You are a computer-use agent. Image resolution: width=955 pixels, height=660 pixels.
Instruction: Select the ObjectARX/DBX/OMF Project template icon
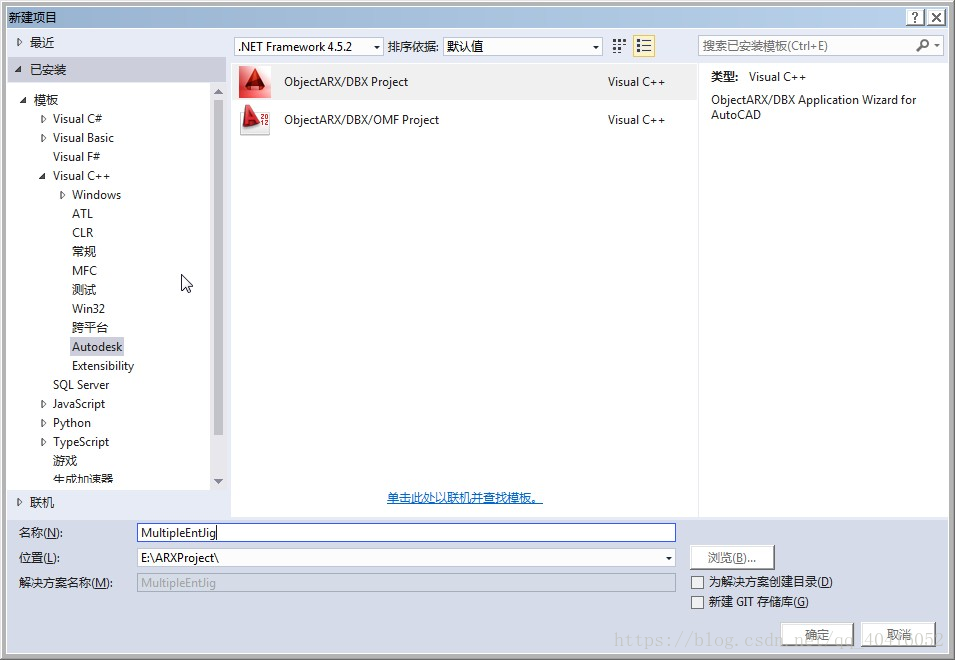click(x=255, y=119)
